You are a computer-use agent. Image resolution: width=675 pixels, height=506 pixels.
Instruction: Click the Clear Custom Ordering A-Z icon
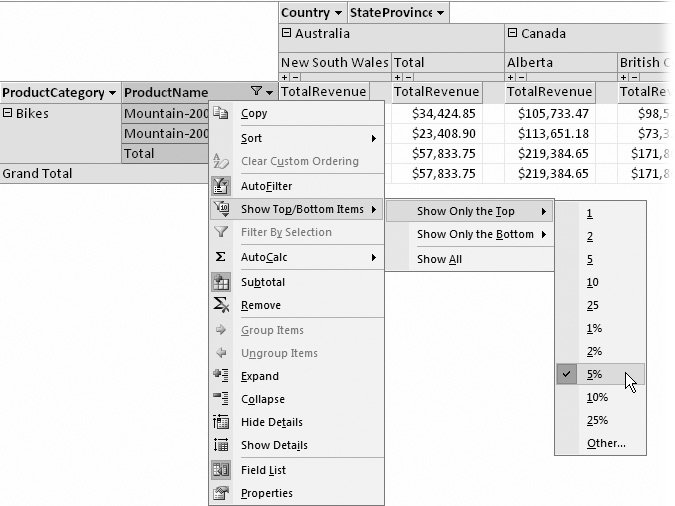[x=221, y=161]
